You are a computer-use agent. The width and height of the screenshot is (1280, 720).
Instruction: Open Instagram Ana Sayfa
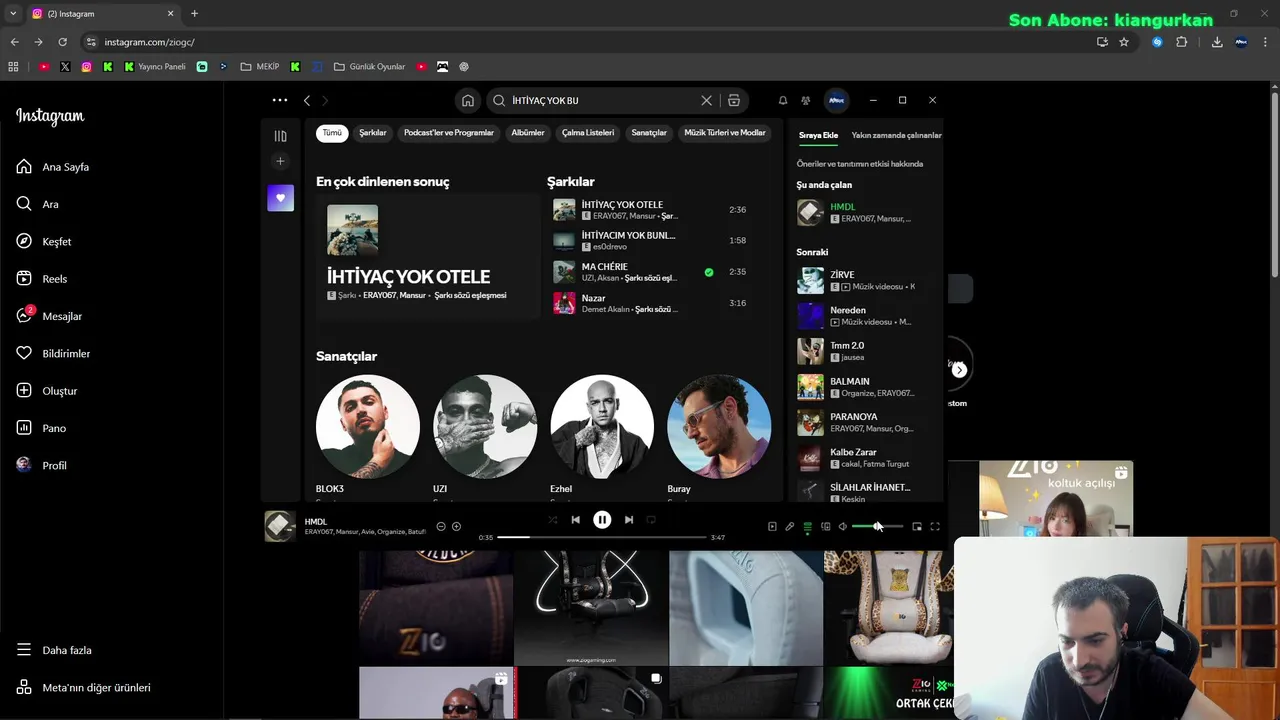(54, 167)
